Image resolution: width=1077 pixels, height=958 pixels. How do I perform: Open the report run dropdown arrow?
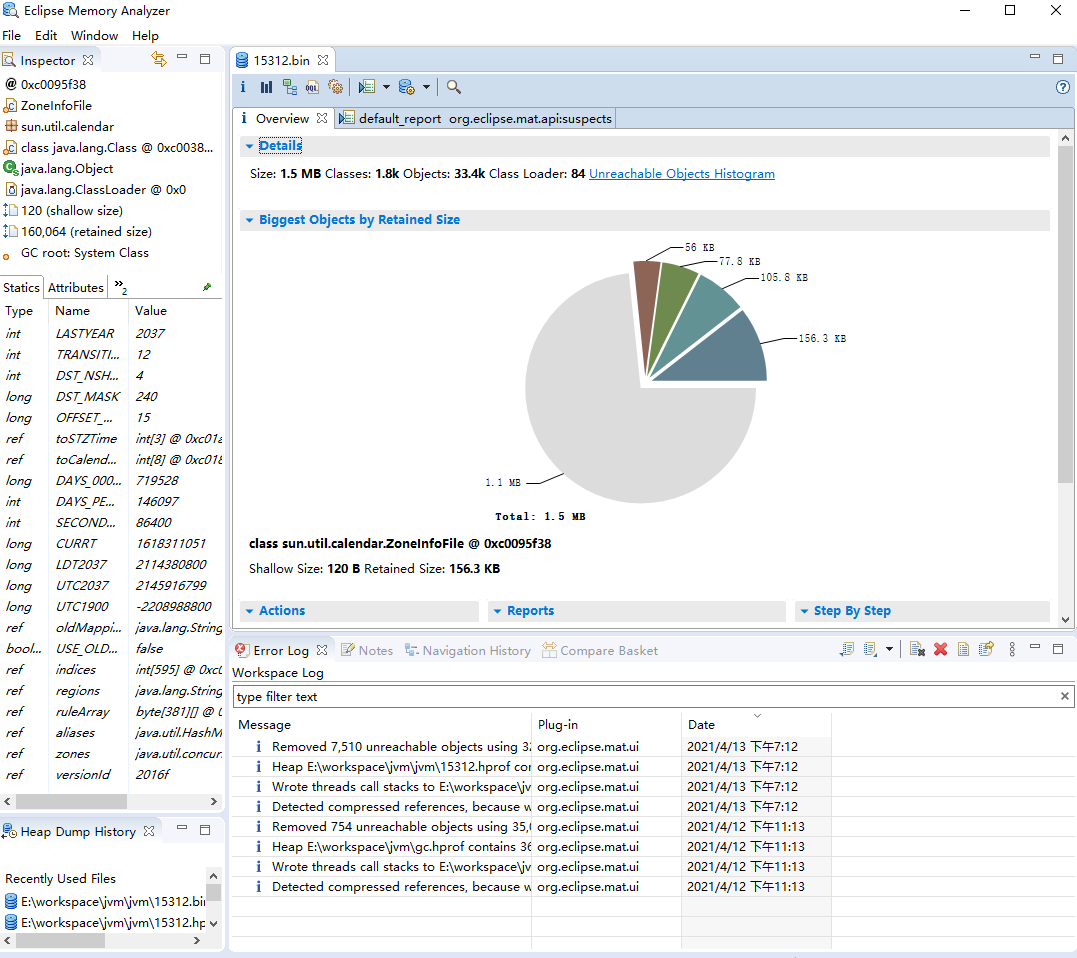[x=386, y=87]
